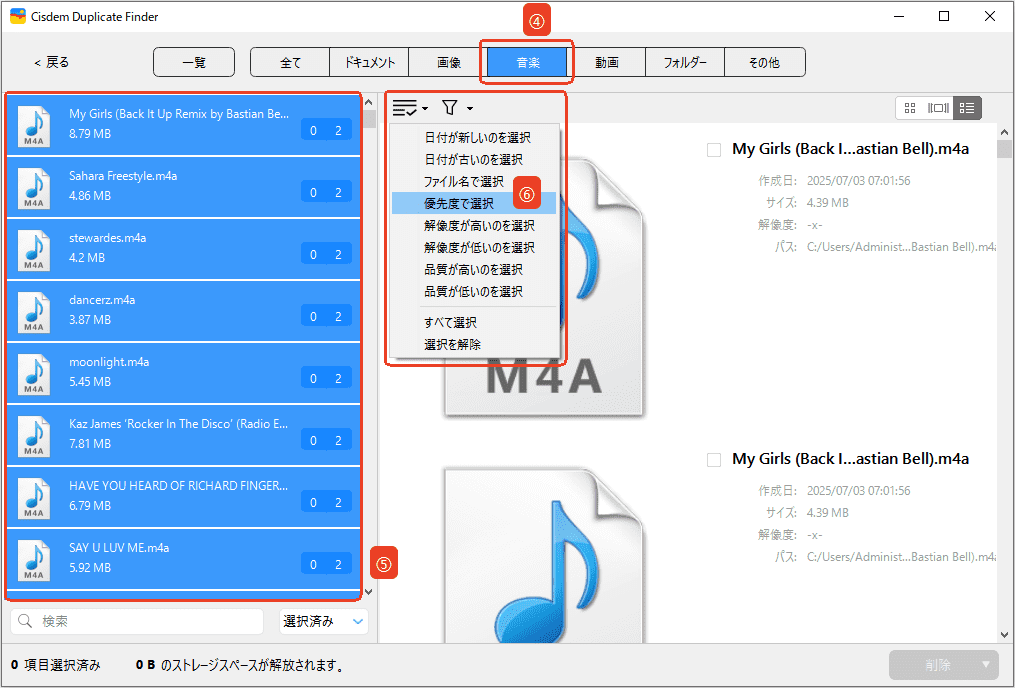Open the filter funnel icon
This screenshot has width=1015, height=688.
[450, 108]
